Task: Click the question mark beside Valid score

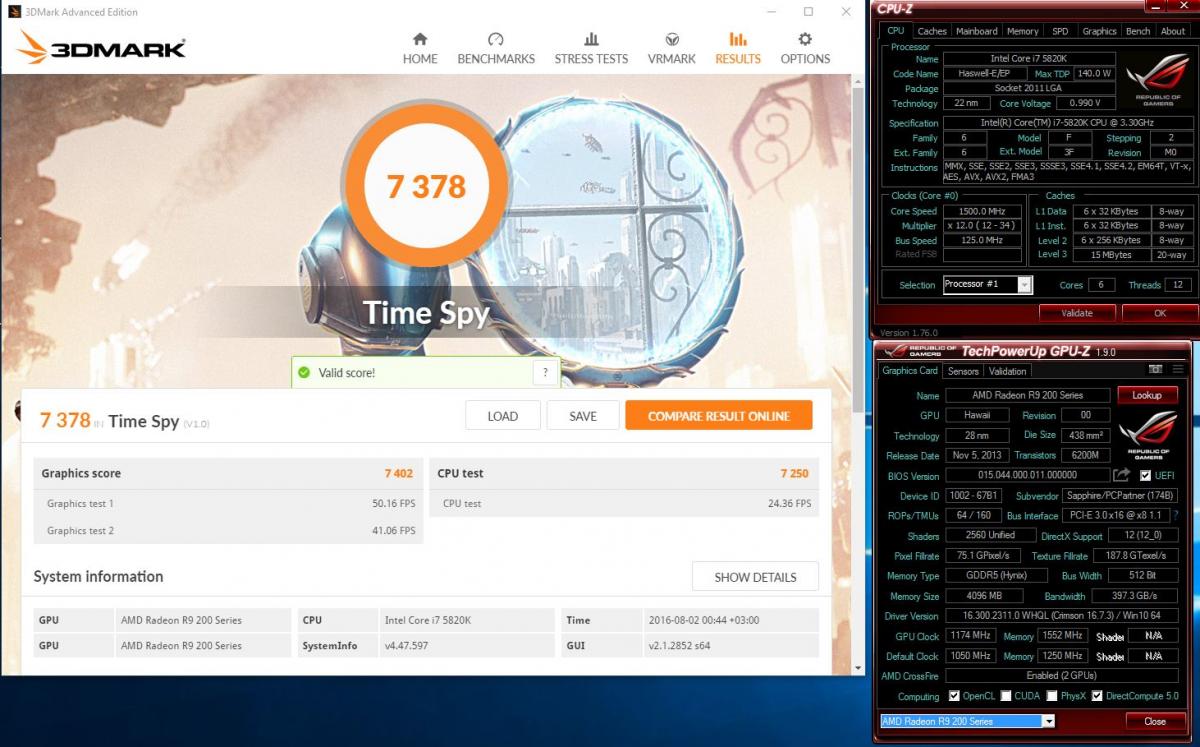Action: click(x=545, y=373)
